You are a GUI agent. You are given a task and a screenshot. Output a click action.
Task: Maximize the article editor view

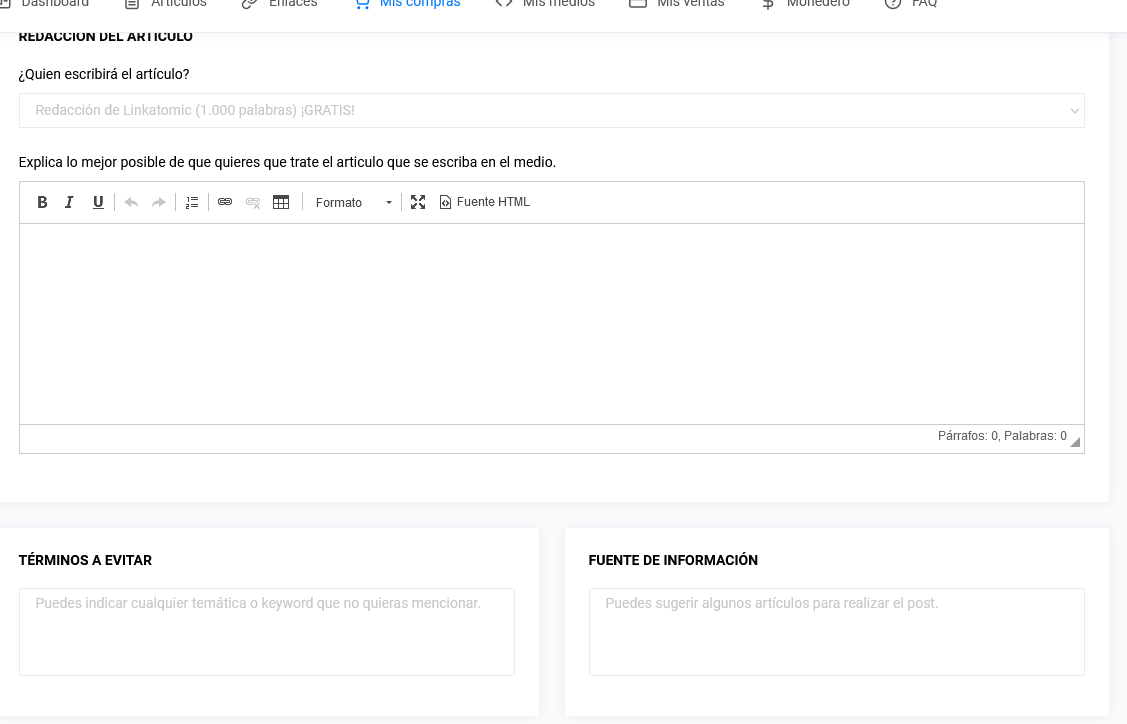point(418,202)
